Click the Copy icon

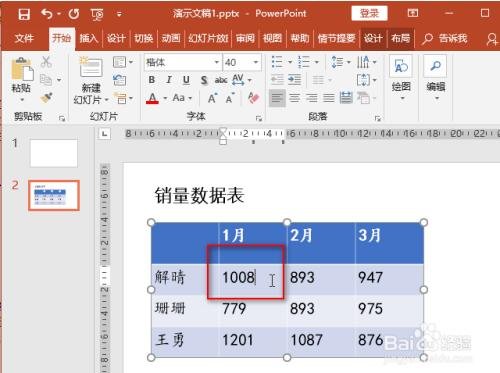coord(46,80)
